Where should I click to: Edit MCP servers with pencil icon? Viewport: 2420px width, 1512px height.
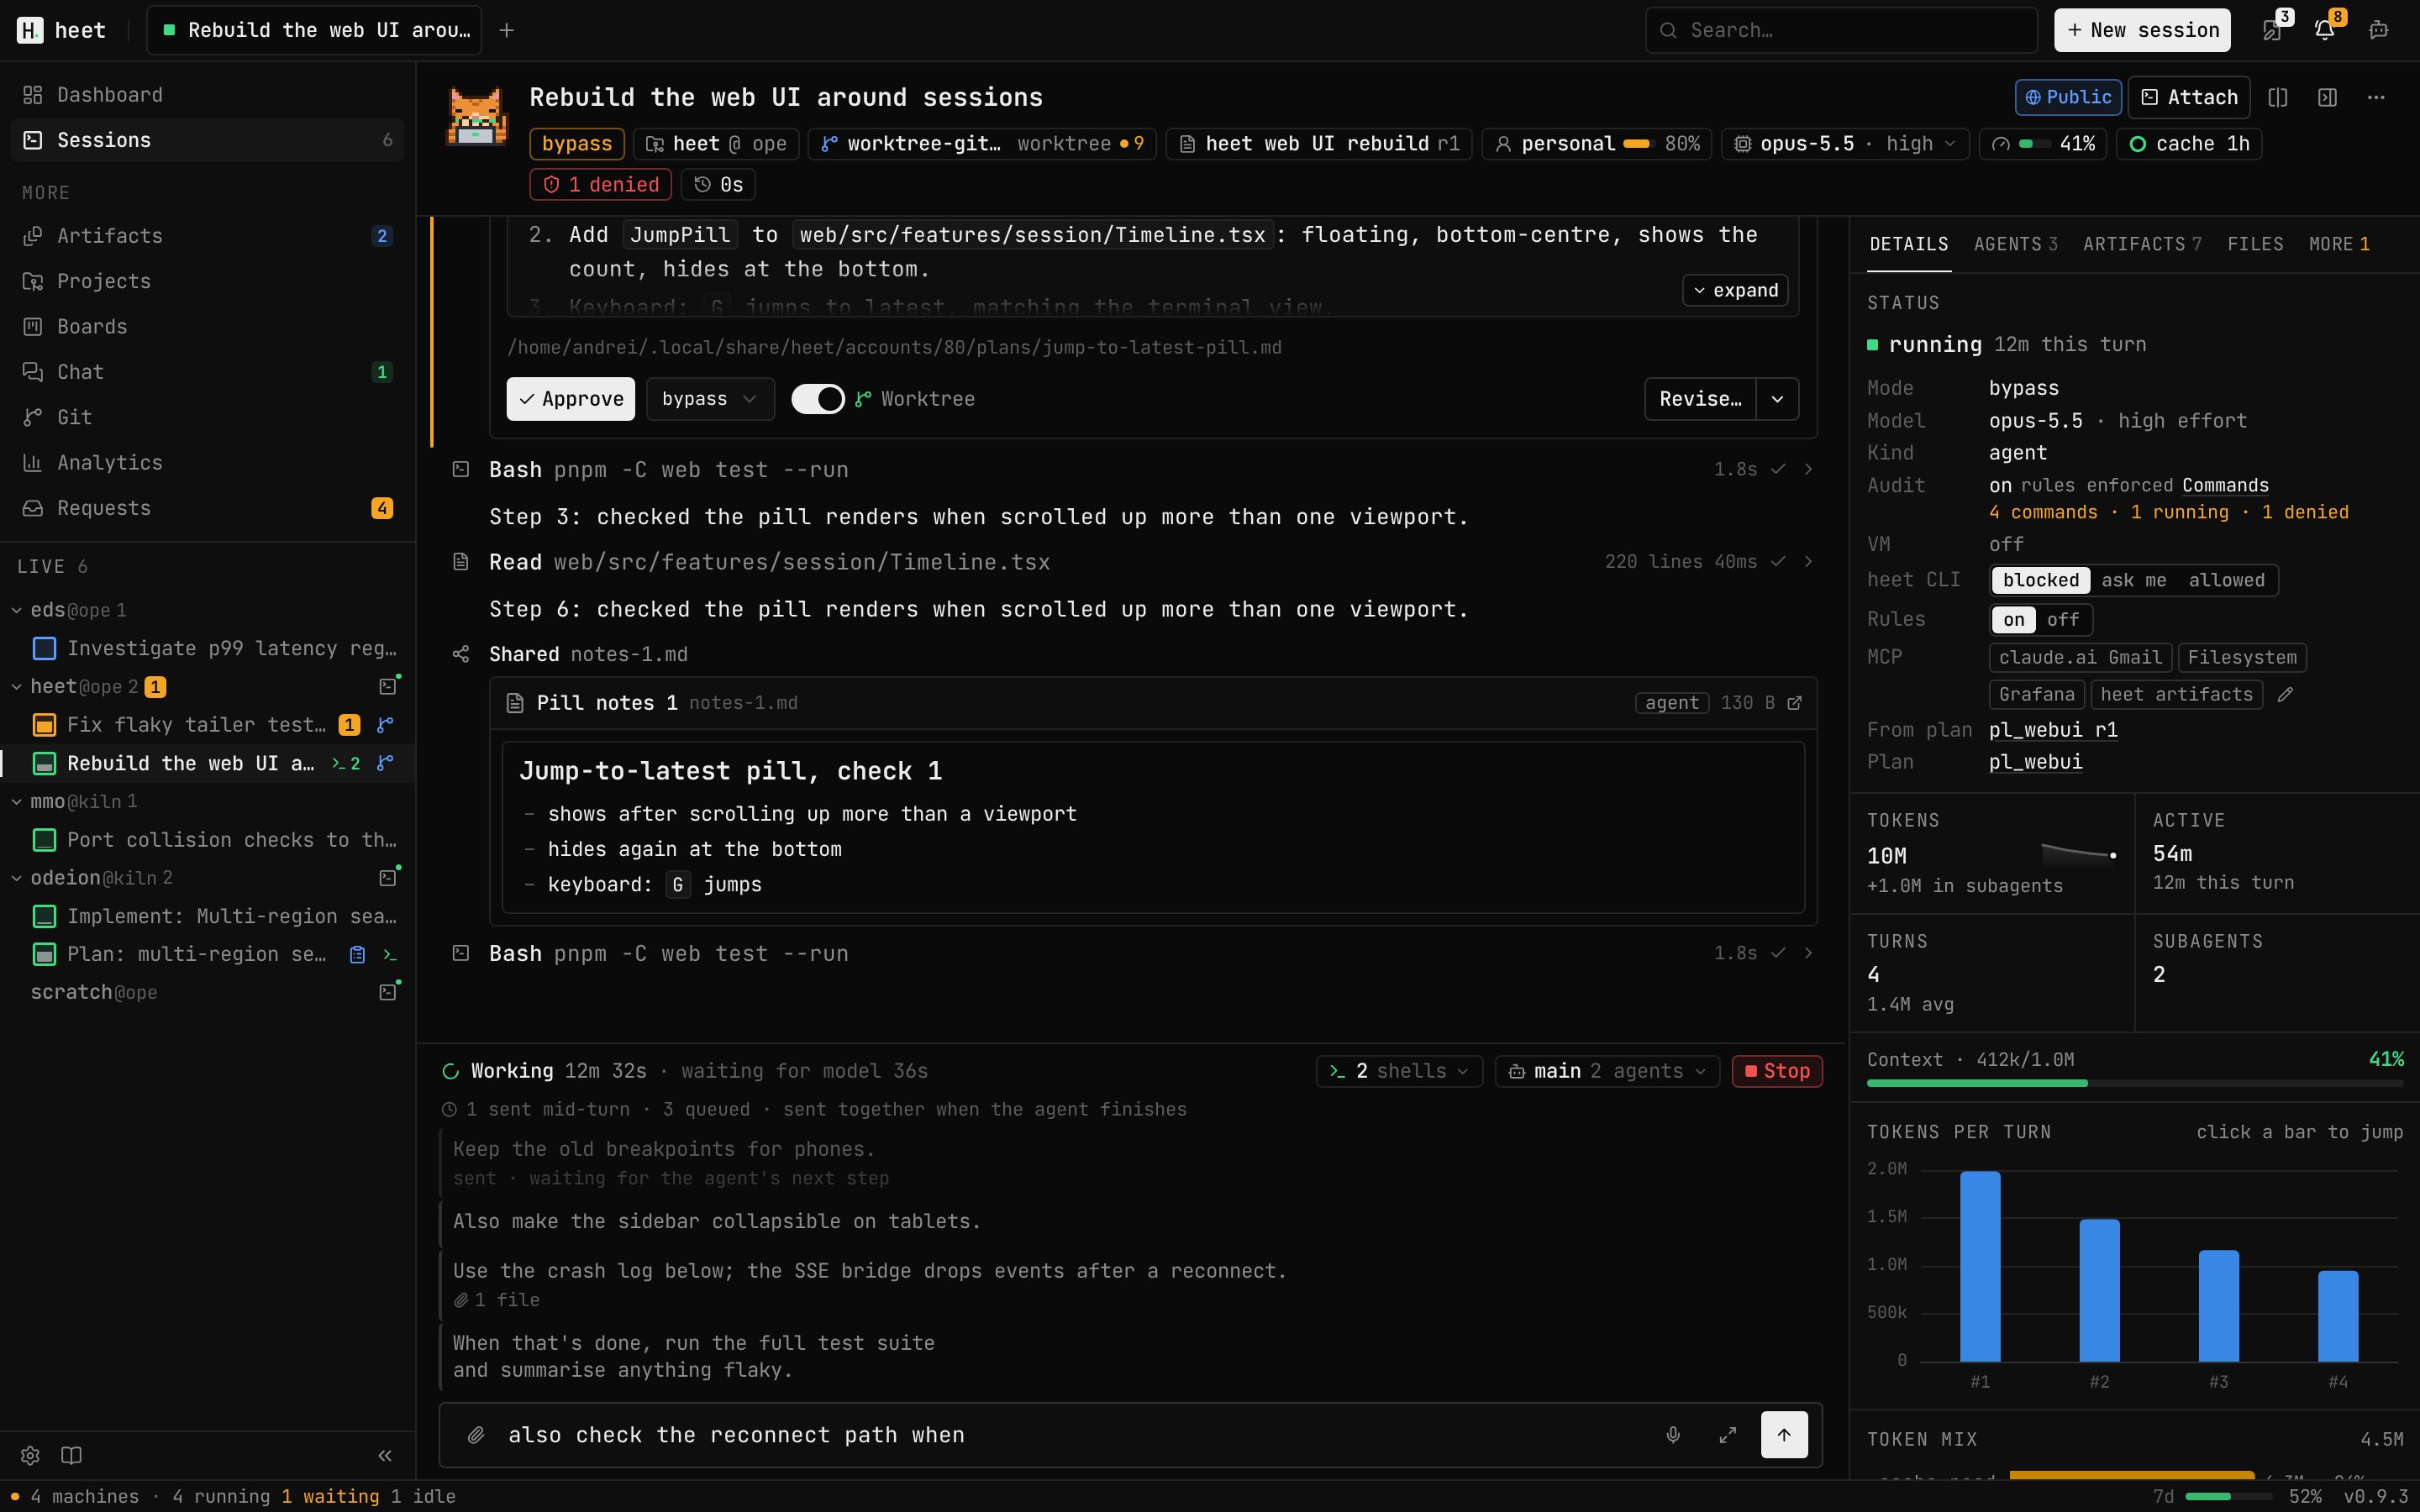pyautogui.click(x=2285, y=694)
